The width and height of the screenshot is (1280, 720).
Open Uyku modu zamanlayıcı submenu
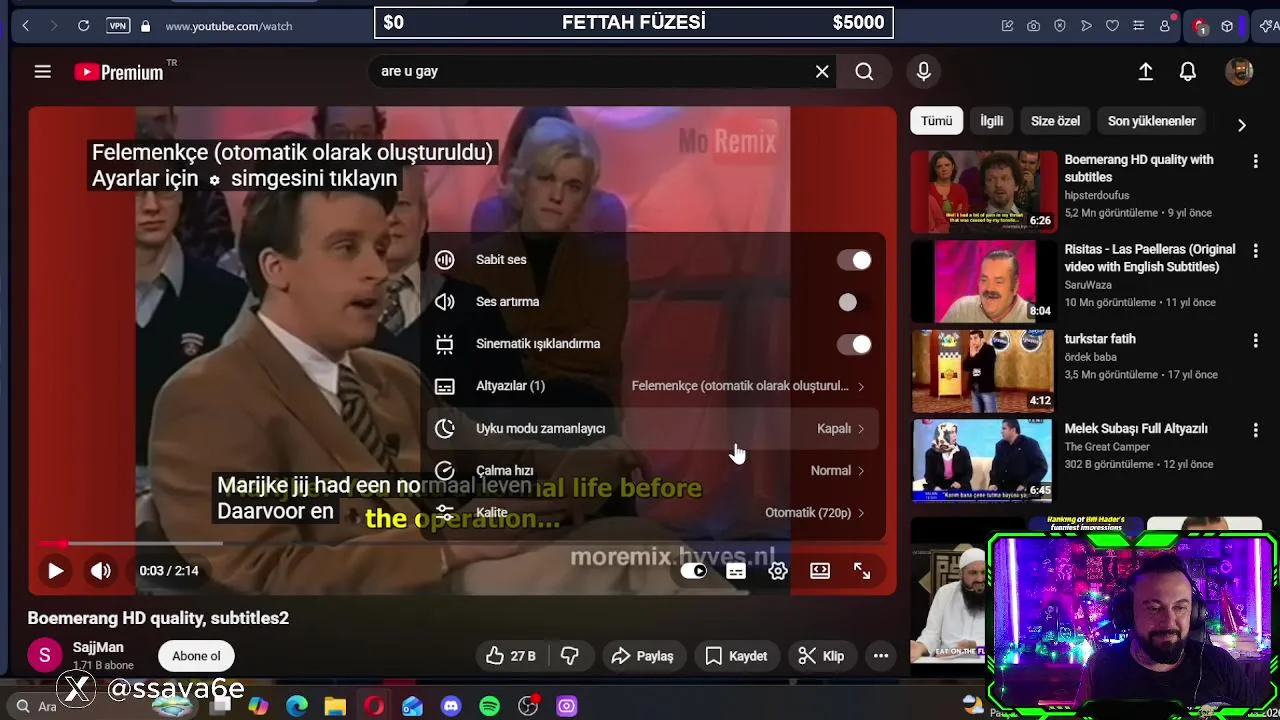point(655,428)
